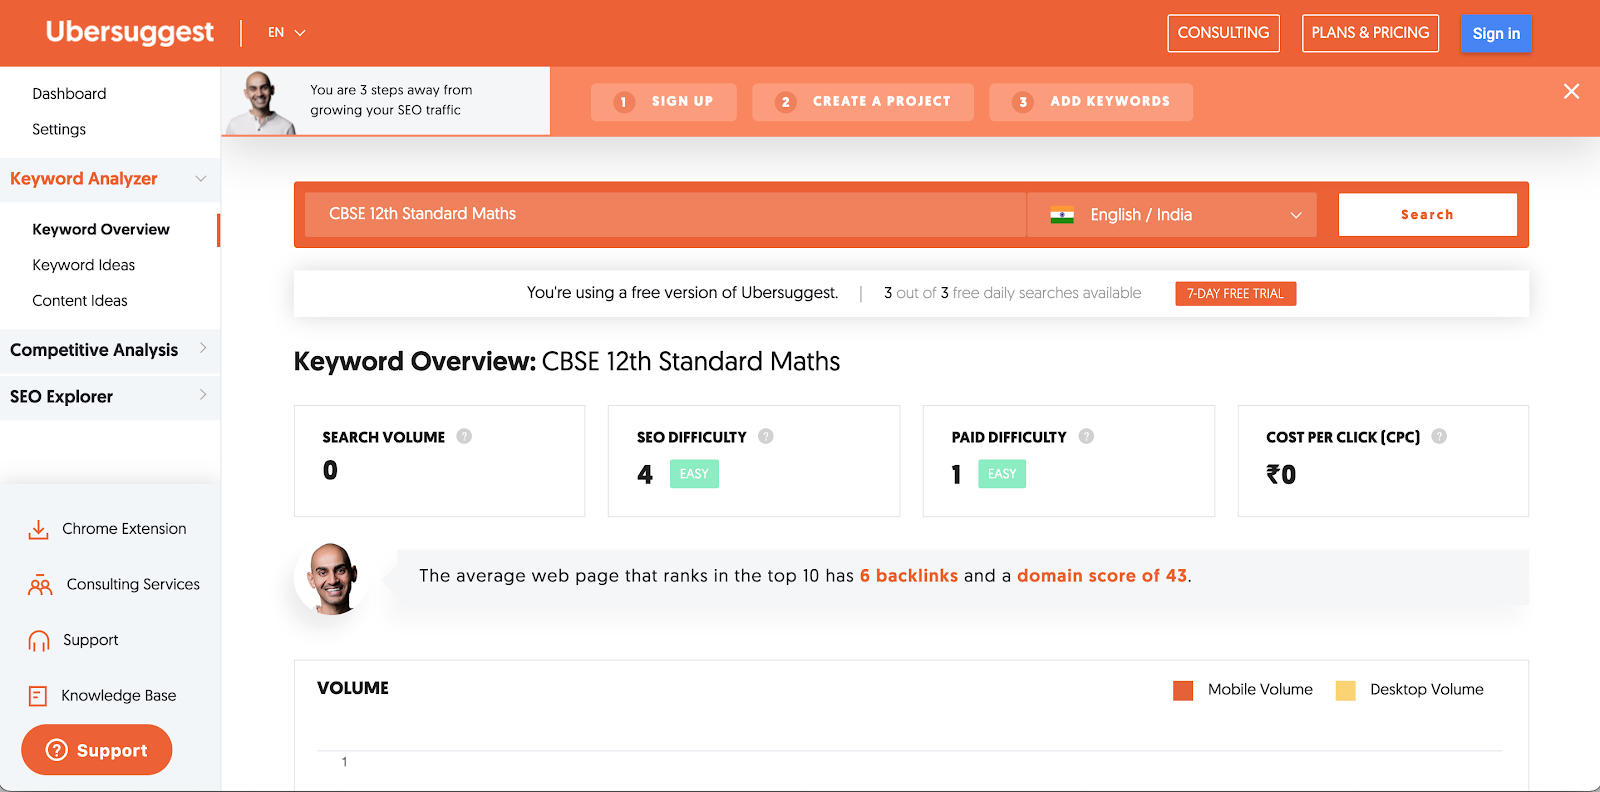This screenshot has height=792, width=1600.
Task: Open the English / India language dropdown
Action: pos(1172,215)
